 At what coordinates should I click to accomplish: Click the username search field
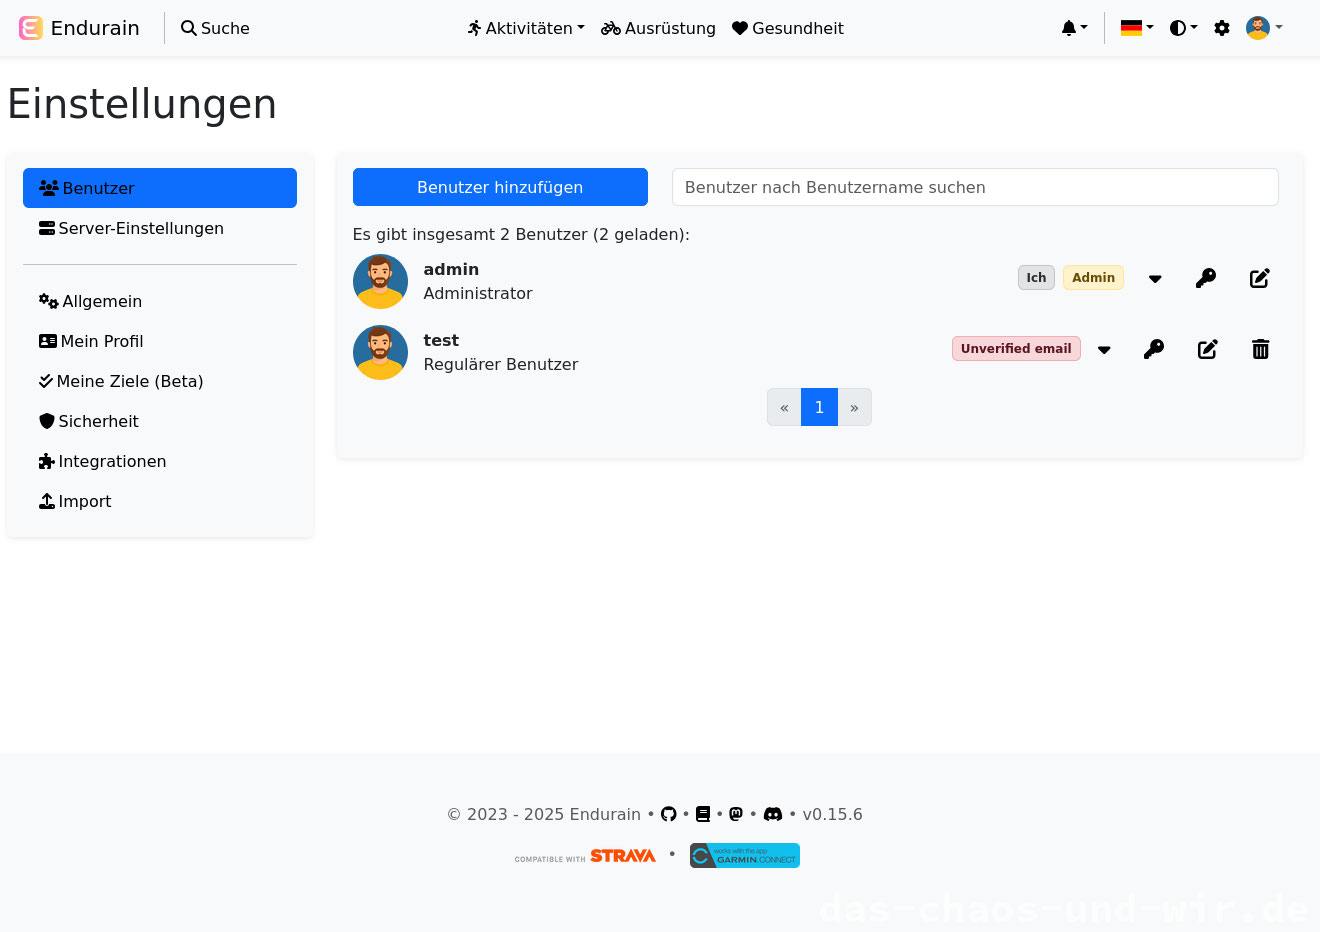coord(975,187)
